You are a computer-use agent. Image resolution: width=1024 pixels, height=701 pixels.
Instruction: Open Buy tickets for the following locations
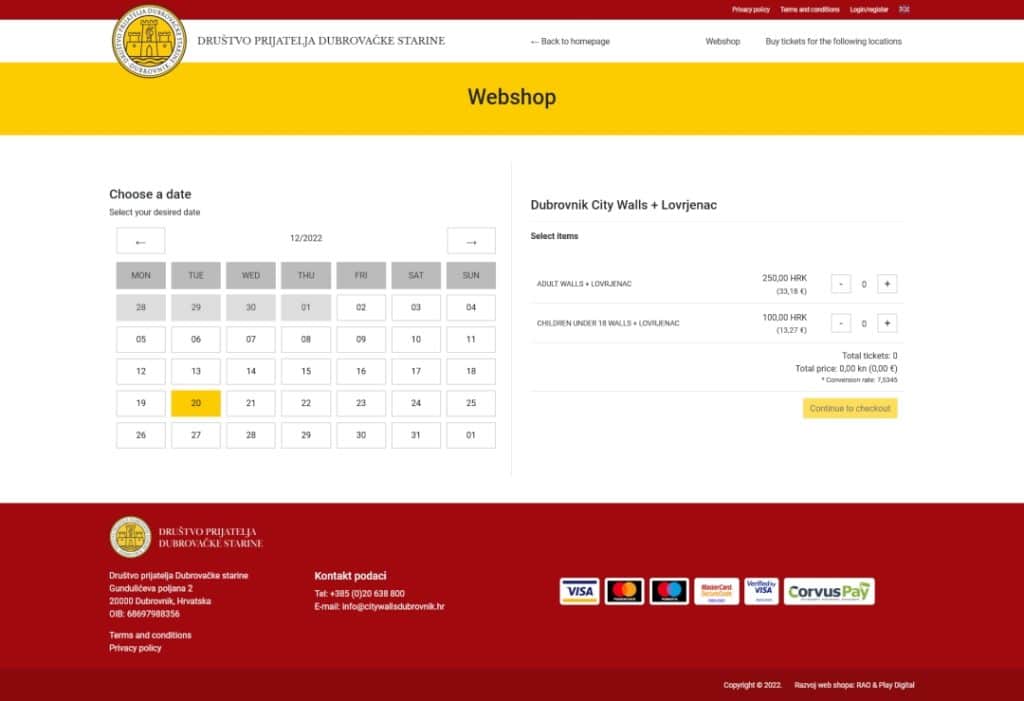point(834,41)
